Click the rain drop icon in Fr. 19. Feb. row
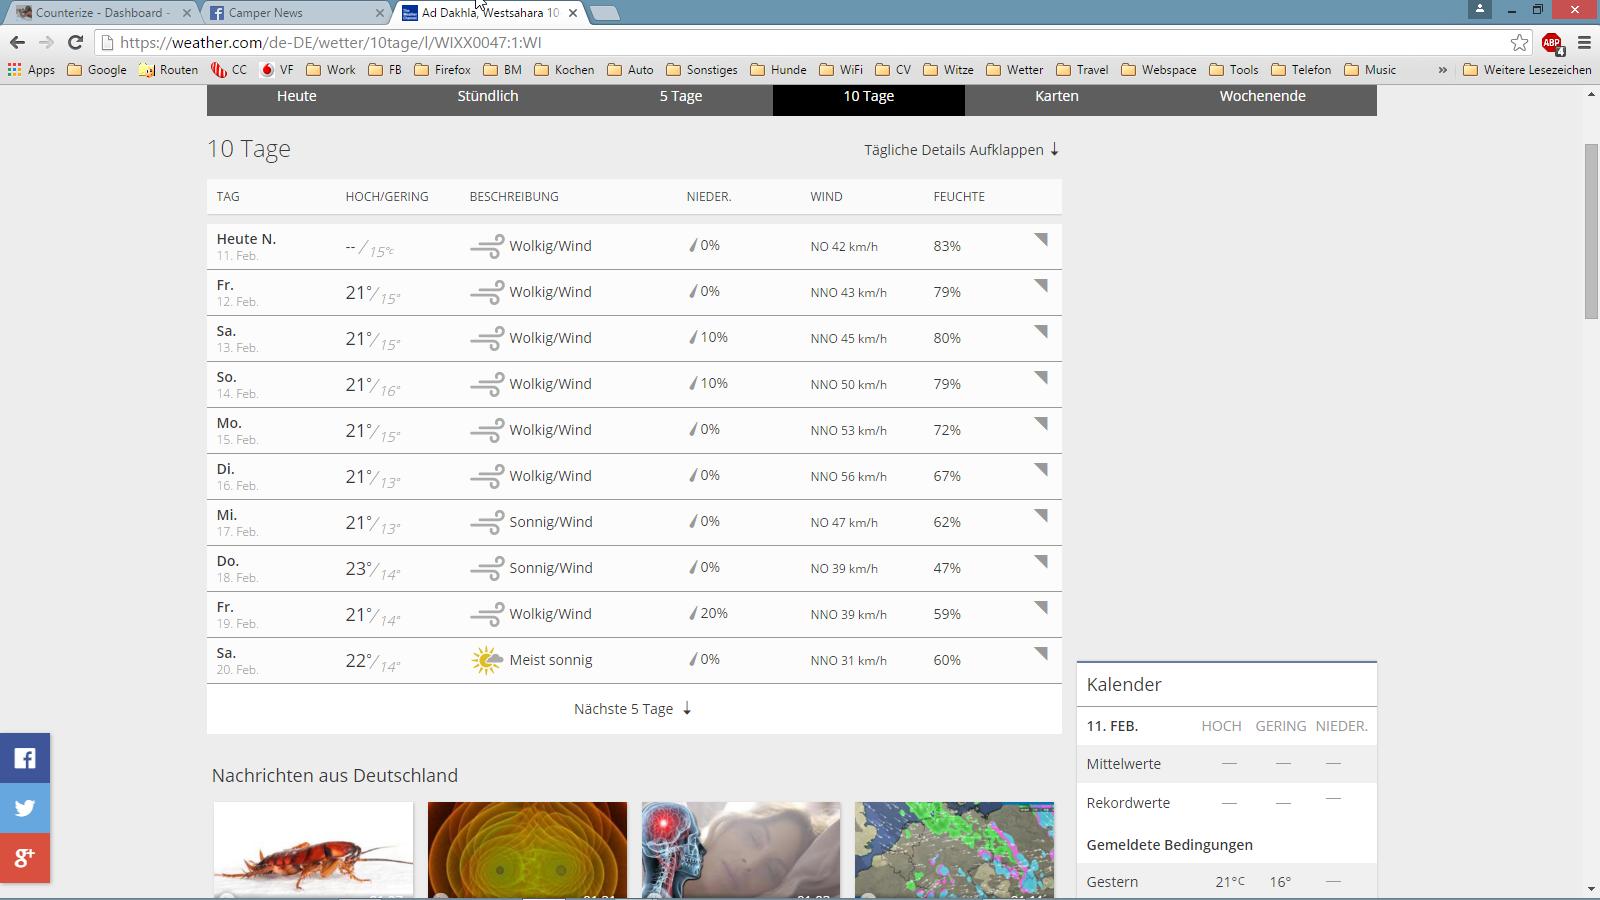Viewport: 1600px width, 900px height. tap(693, 614)
